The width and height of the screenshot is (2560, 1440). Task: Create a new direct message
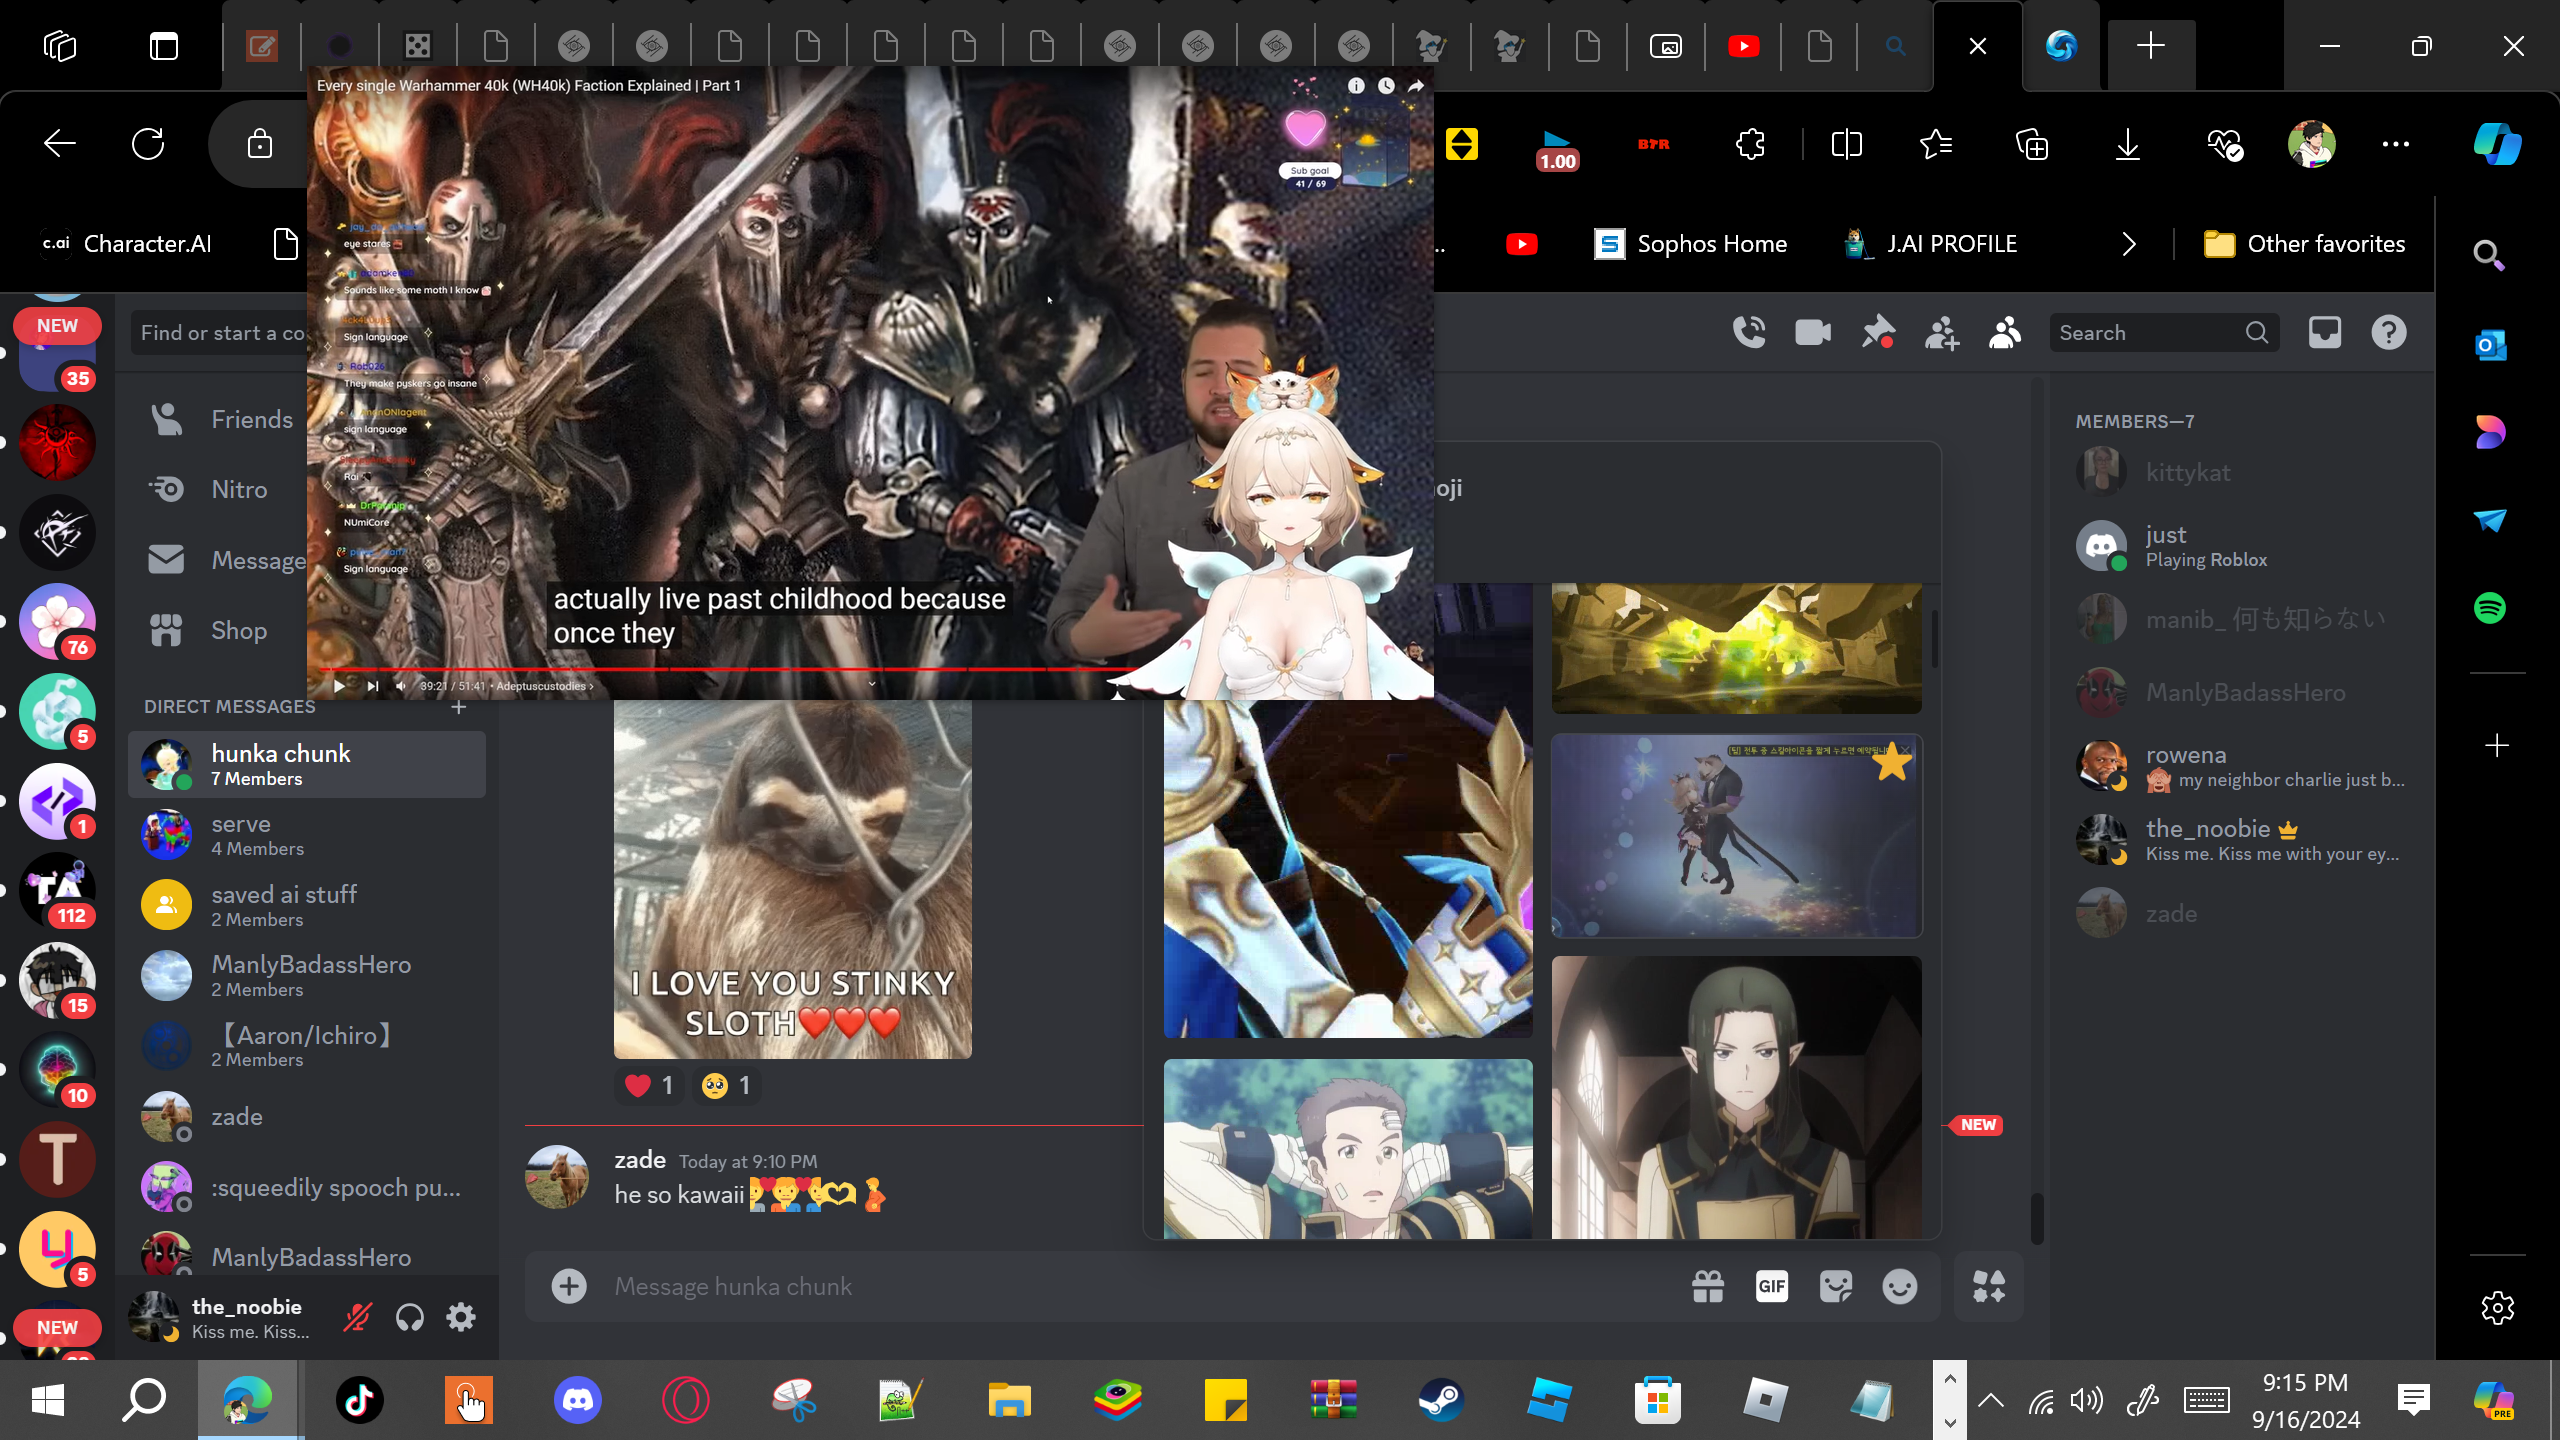[x=459, y=707]
